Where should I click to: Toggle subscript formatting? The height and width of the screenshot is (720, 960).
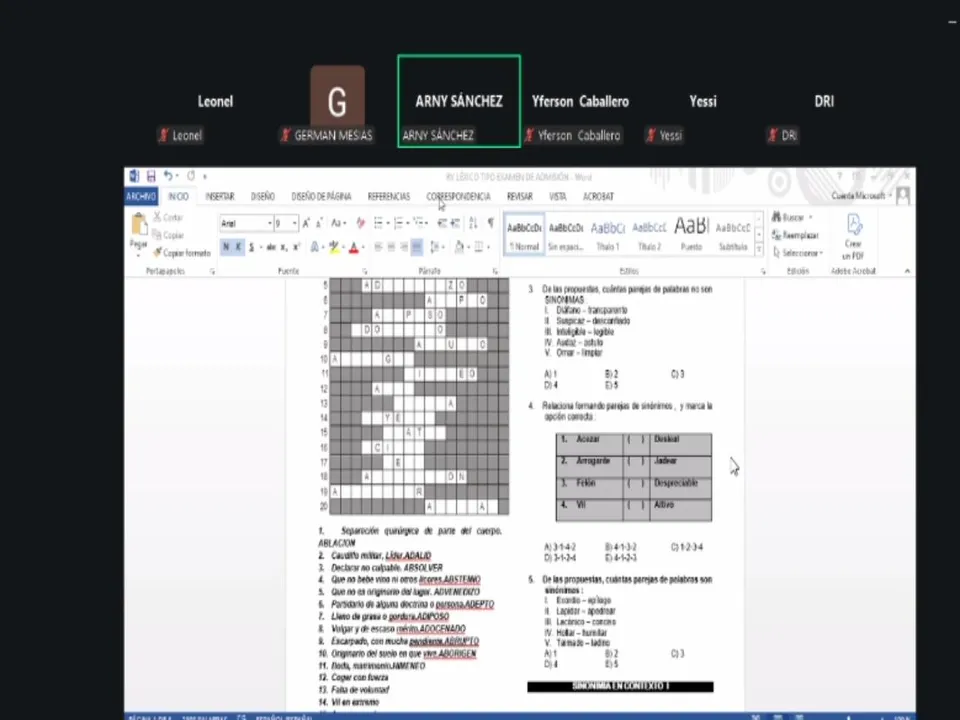point(284,247)
